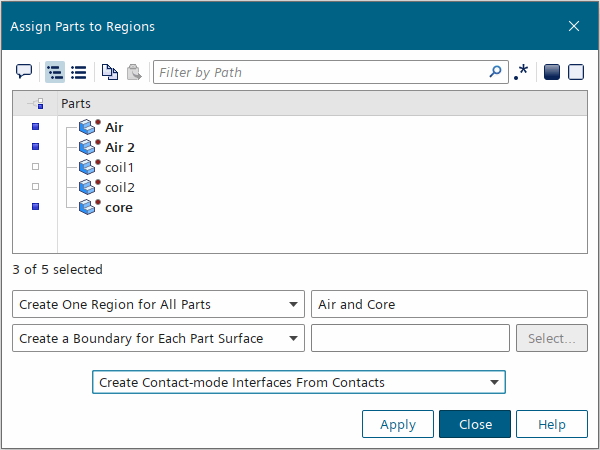This screenshot has width=600, height=450.
Task: Switch to the tree view icon
Action: 55,72
